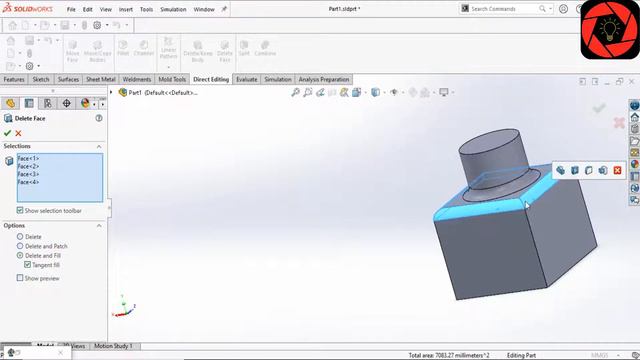Accept Delete Face with green checkmark
This screenshot has width=640, height=360.
(7, 133)
